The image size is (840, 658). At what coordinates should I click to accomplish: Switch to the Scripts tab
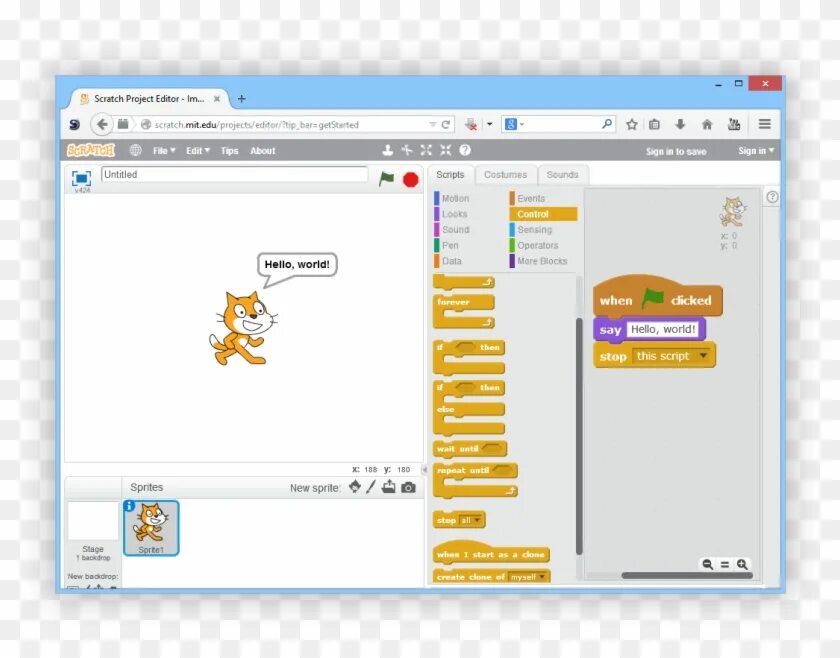[x=450, y=175]
